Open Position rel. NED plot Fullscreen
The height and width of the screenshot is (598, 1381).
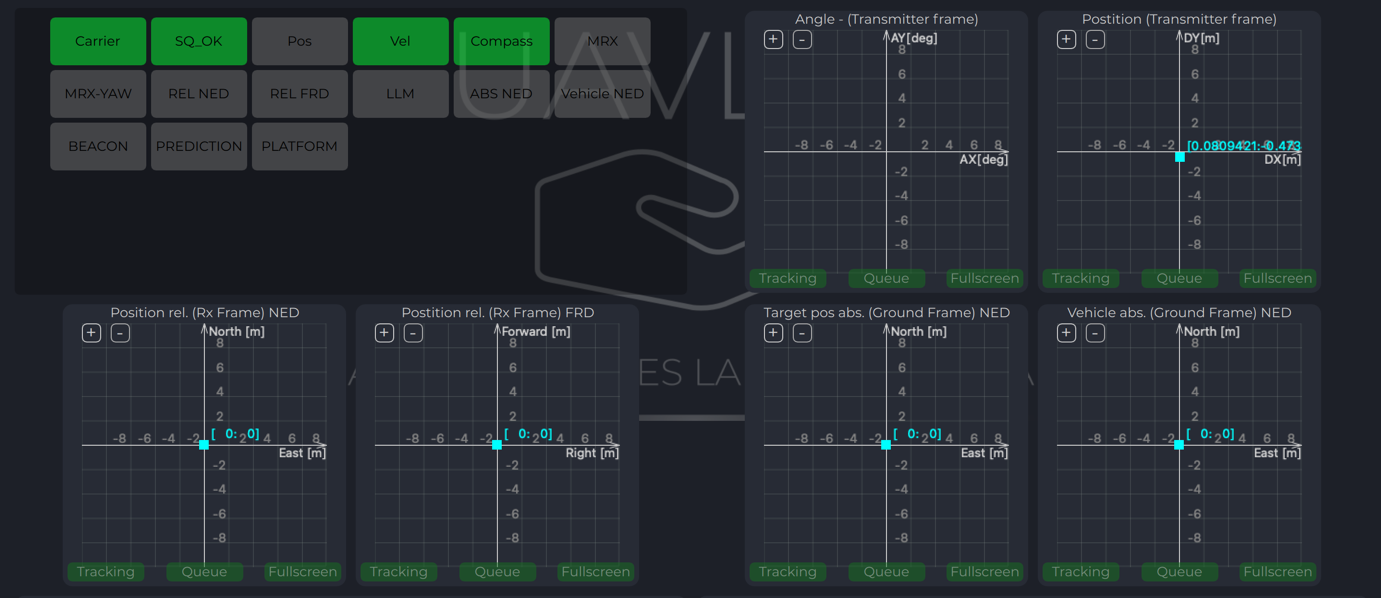coord(303,572)
